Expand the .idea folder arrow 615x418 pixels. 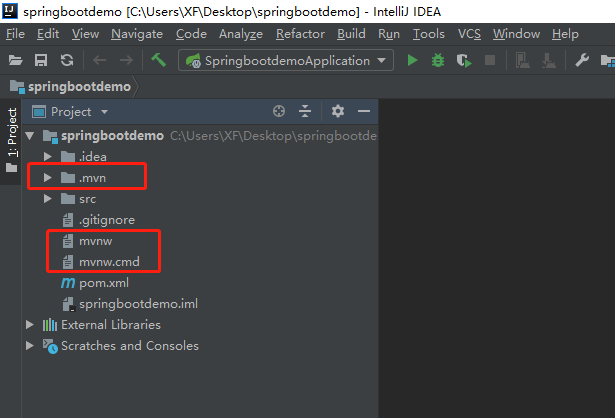pos(48,157)
